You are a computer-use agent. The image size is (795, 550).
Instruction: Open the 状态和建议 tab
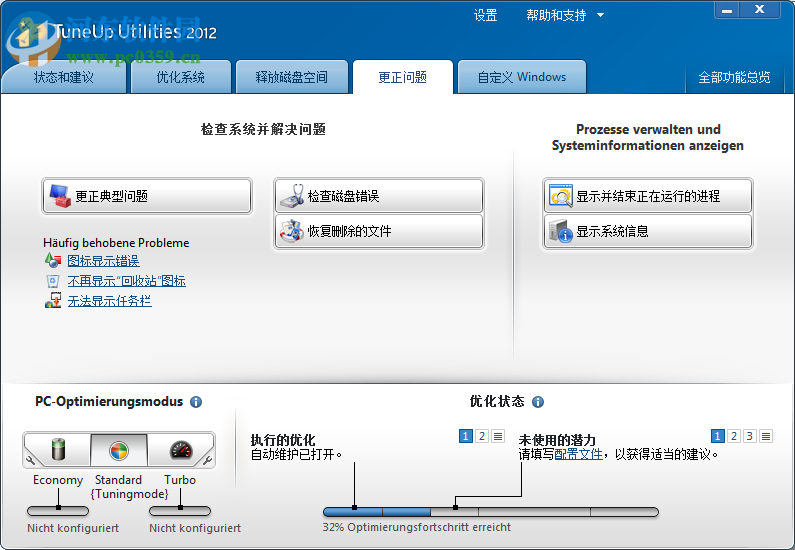coord(63,77)
